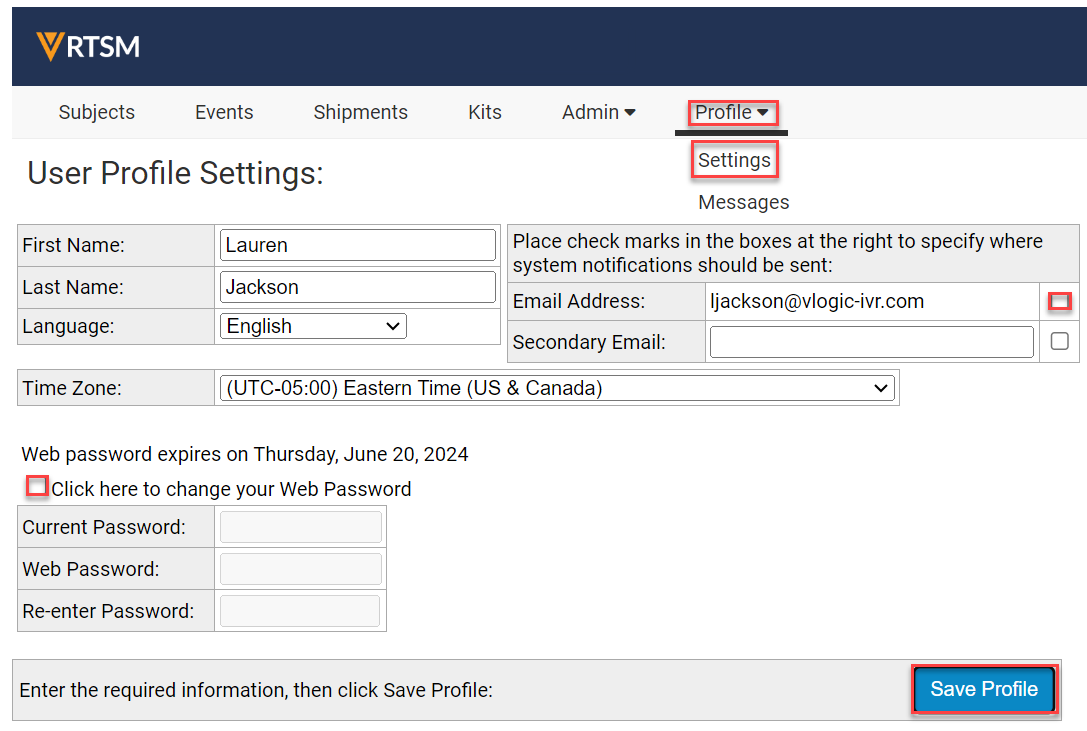Click the Re-enter Password field
The height and width of the screenshot is (731, 1087).
[300, 611]
